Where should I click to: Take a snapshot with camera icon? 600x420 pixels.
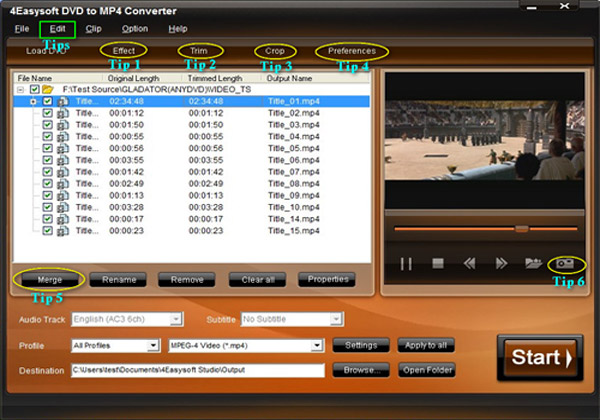pyautogui.click(x=565, y=264)
